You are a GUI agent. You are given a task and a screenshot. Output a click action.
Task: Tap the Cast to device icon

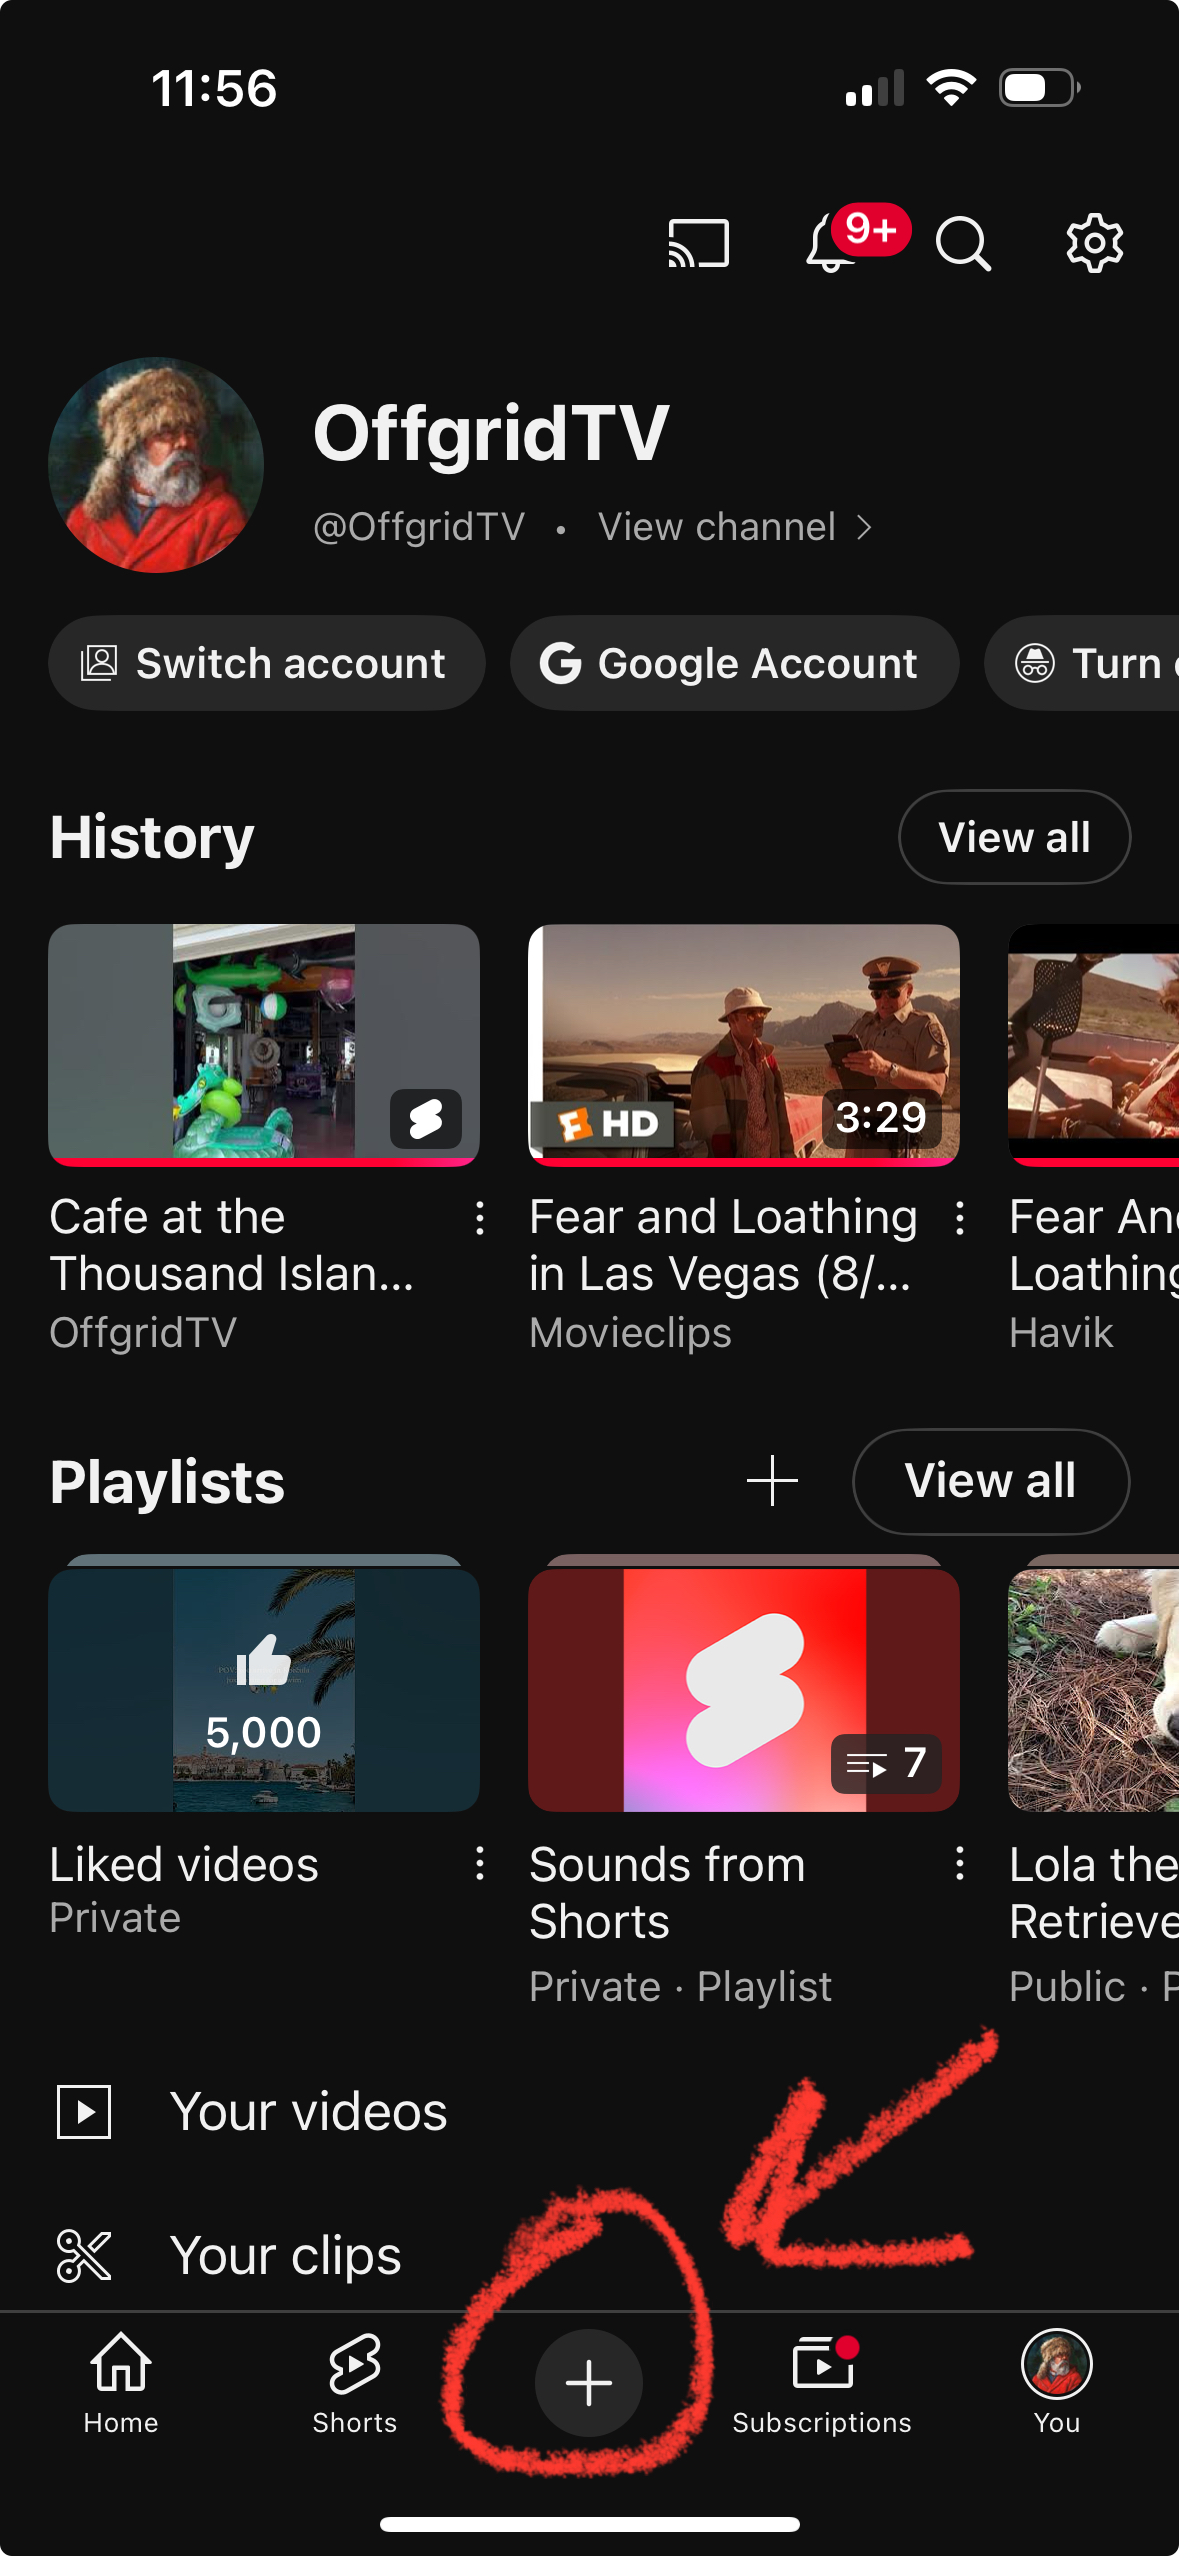(698, 243)
